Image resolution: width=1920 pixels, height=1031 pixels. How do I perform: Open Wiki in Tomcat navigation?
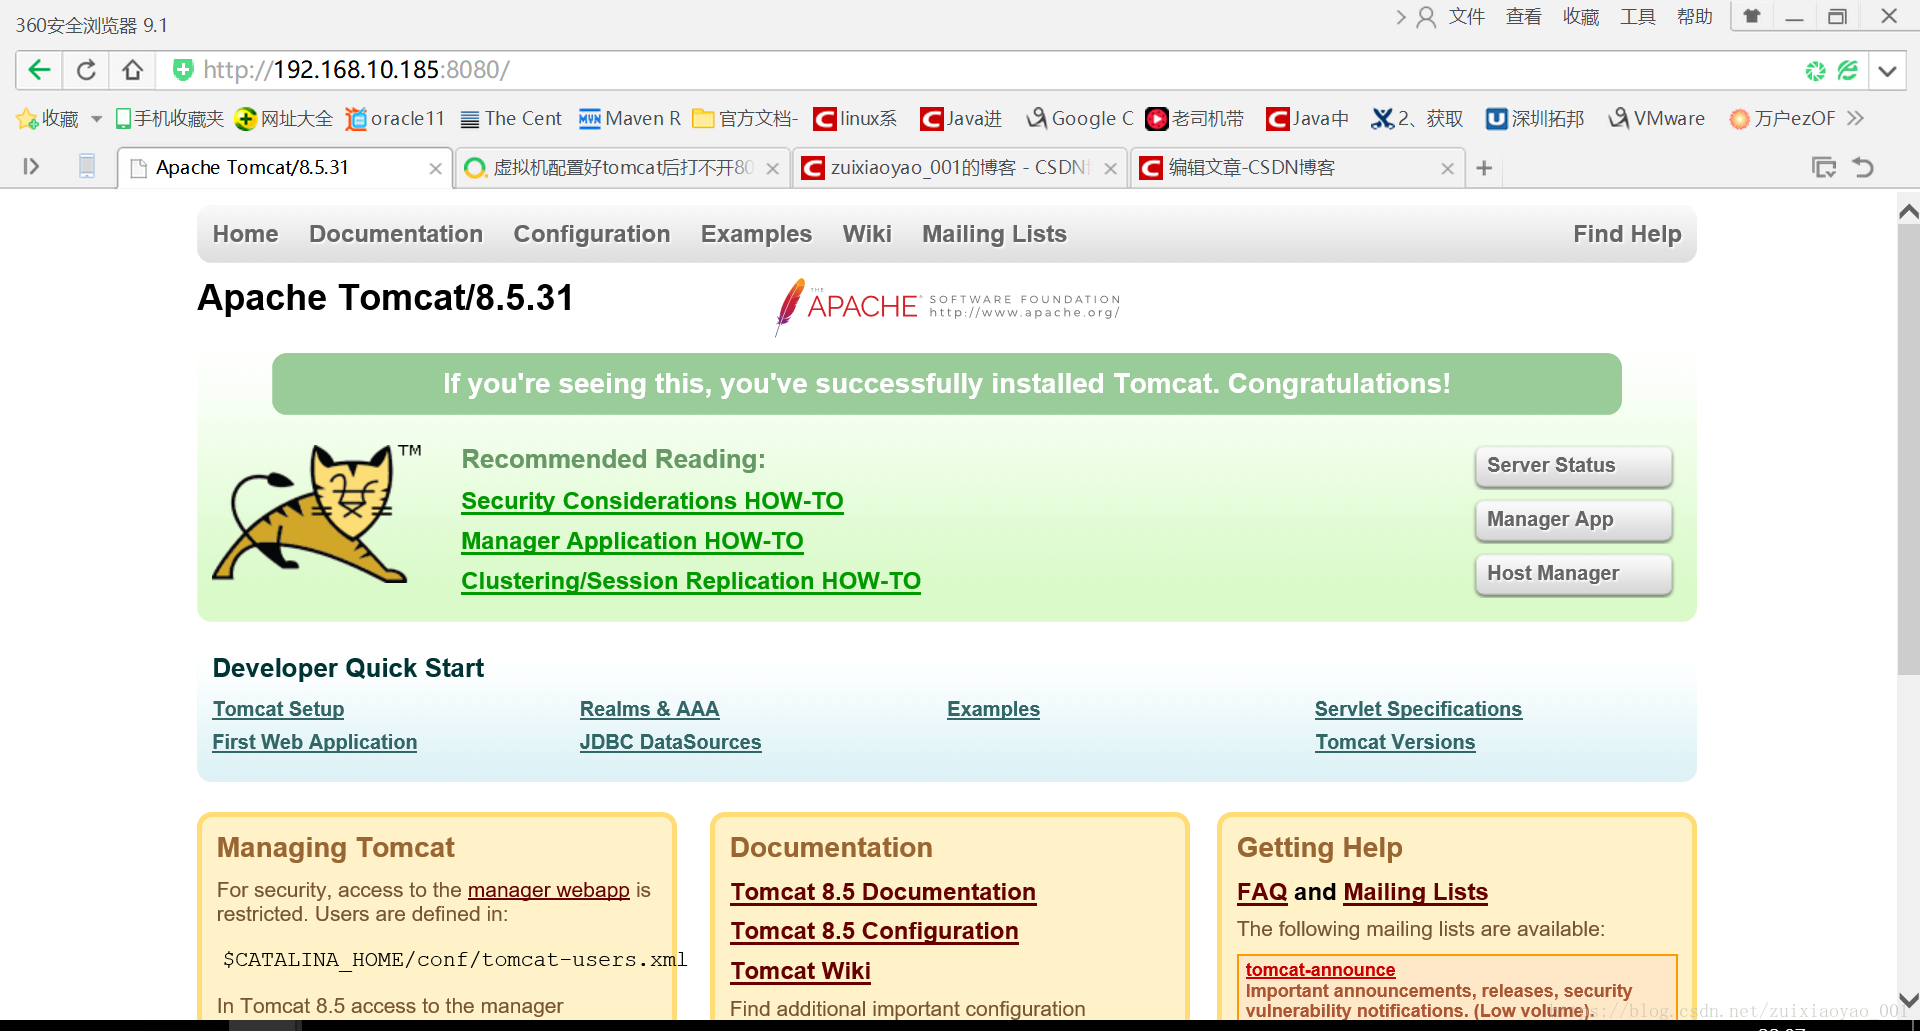867,234
